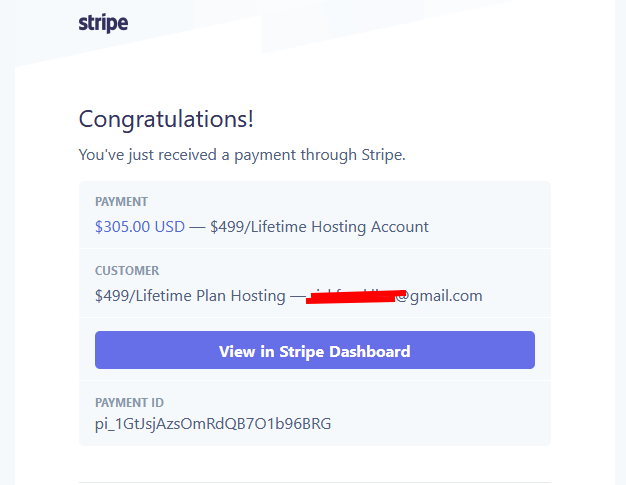Click the @gmail.com customer email domain
Viewport: 626px width, 485px height.
(x=439, y=296)
